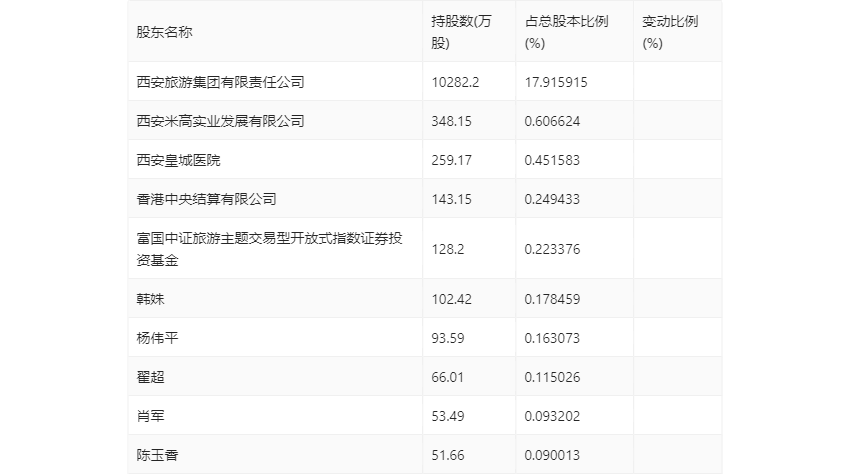Click the holding value 128.2

click(x=448, y=249)
